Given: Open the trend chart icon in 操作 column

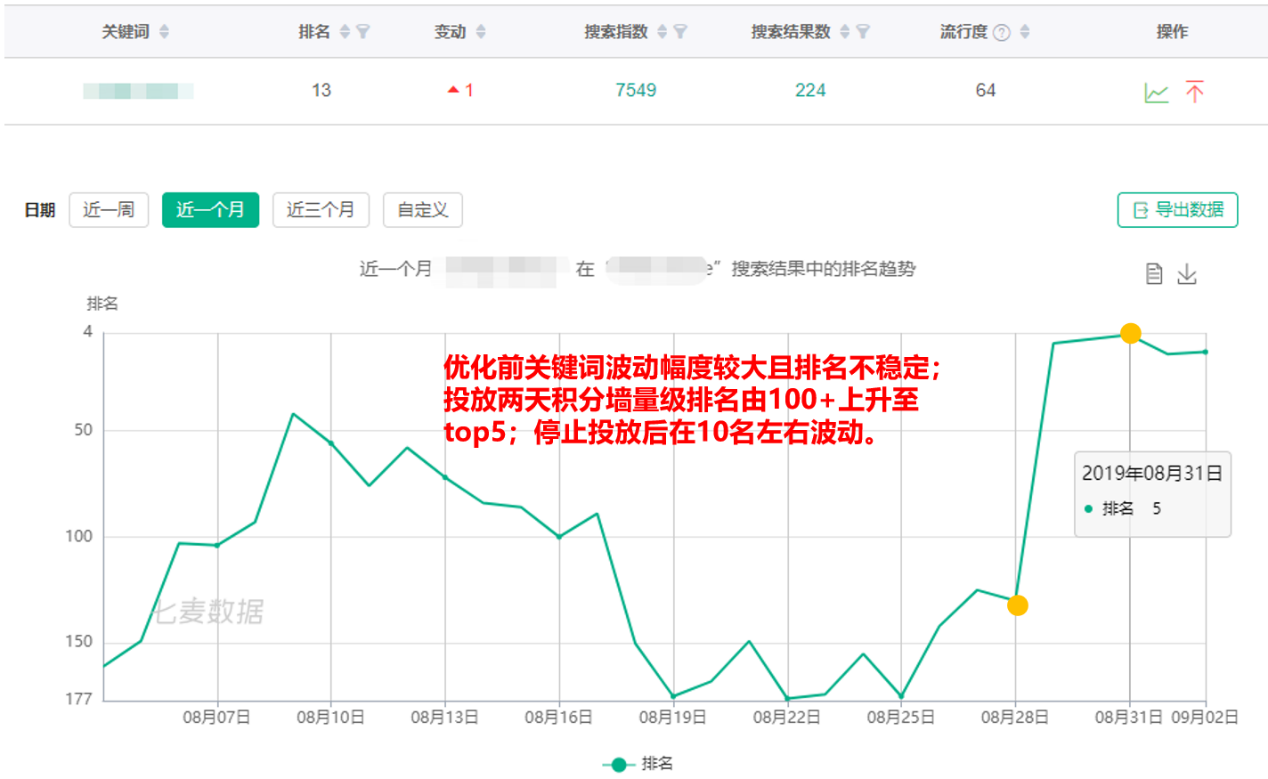Looking at the screenshot, I should pyautogui.click(x=1156, y=92).
